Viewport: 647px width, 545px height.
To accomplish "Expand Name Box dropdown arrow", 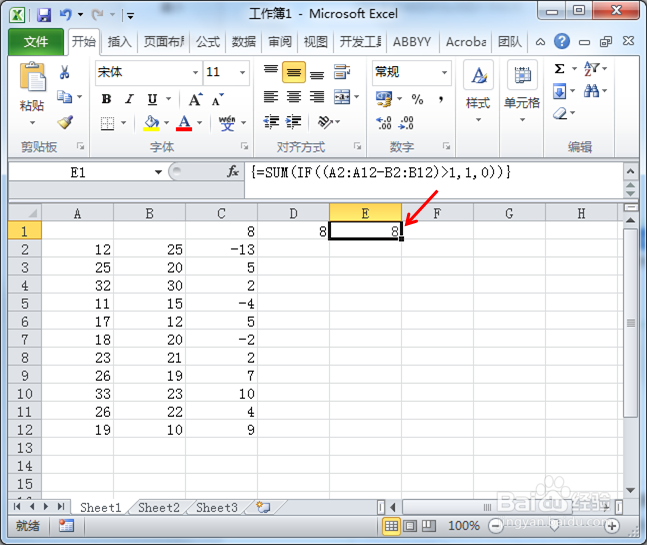I will click(x=158, y=172).
